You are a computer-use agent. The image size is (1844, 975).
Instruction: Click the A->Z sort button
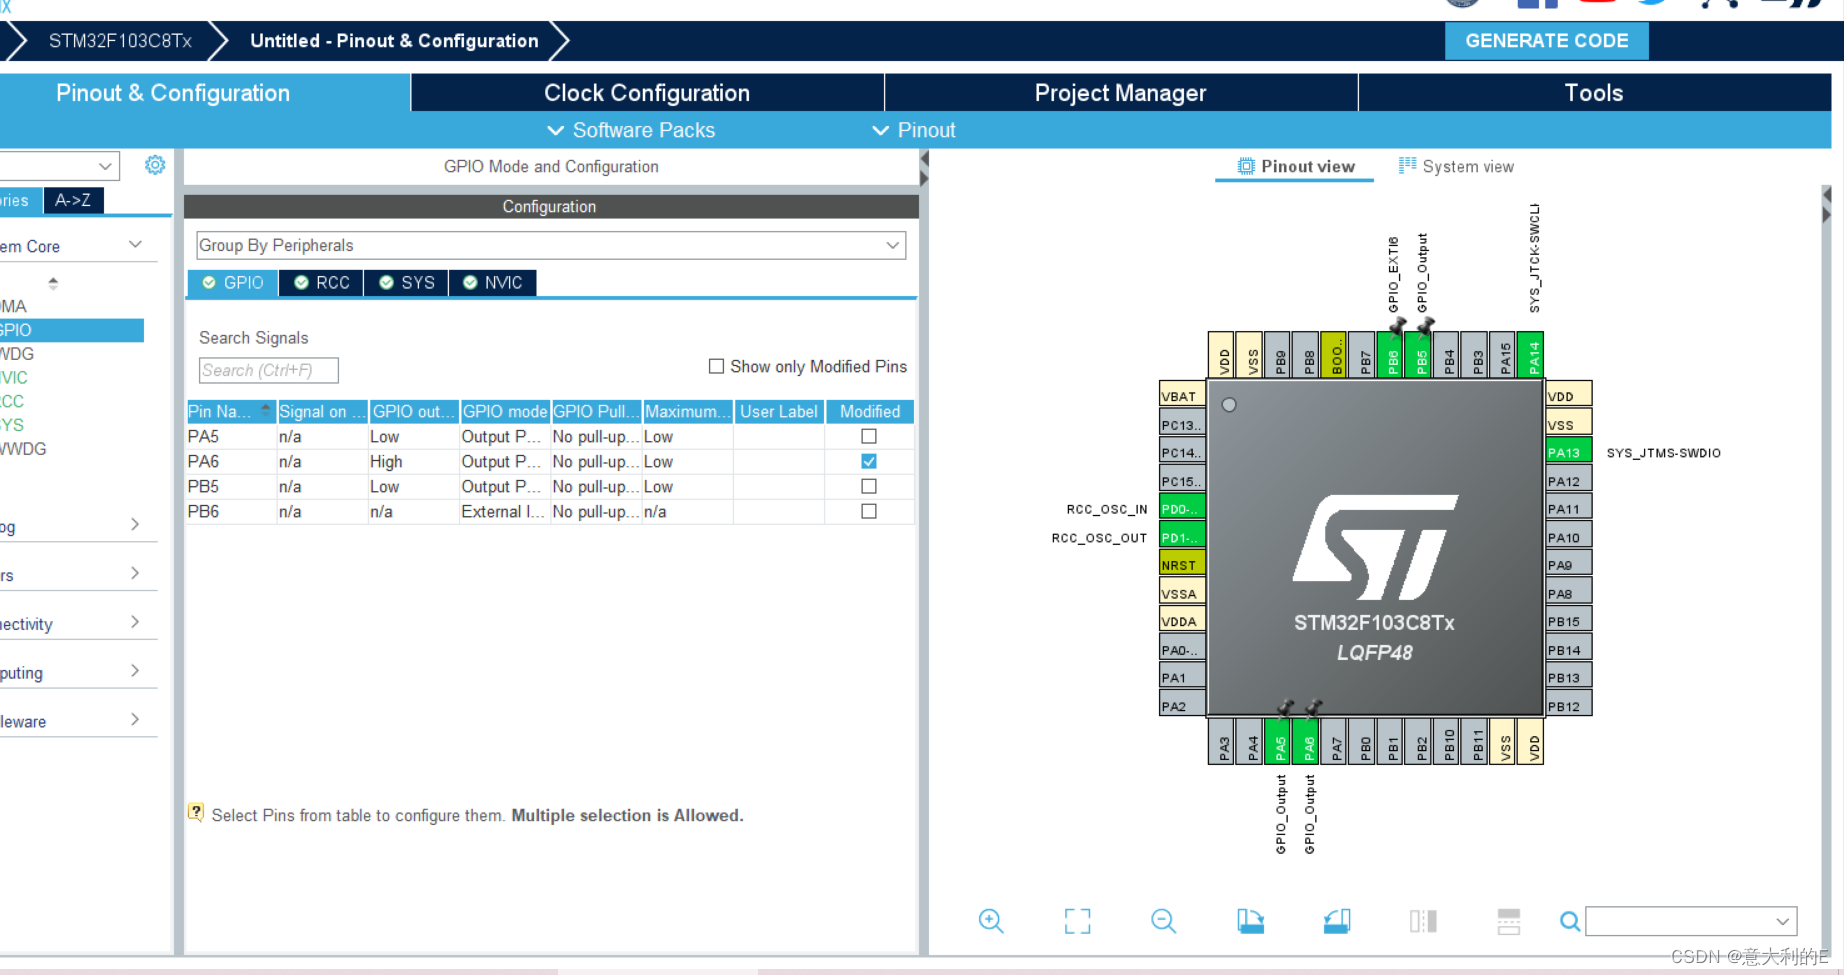[x=73, y=200]
